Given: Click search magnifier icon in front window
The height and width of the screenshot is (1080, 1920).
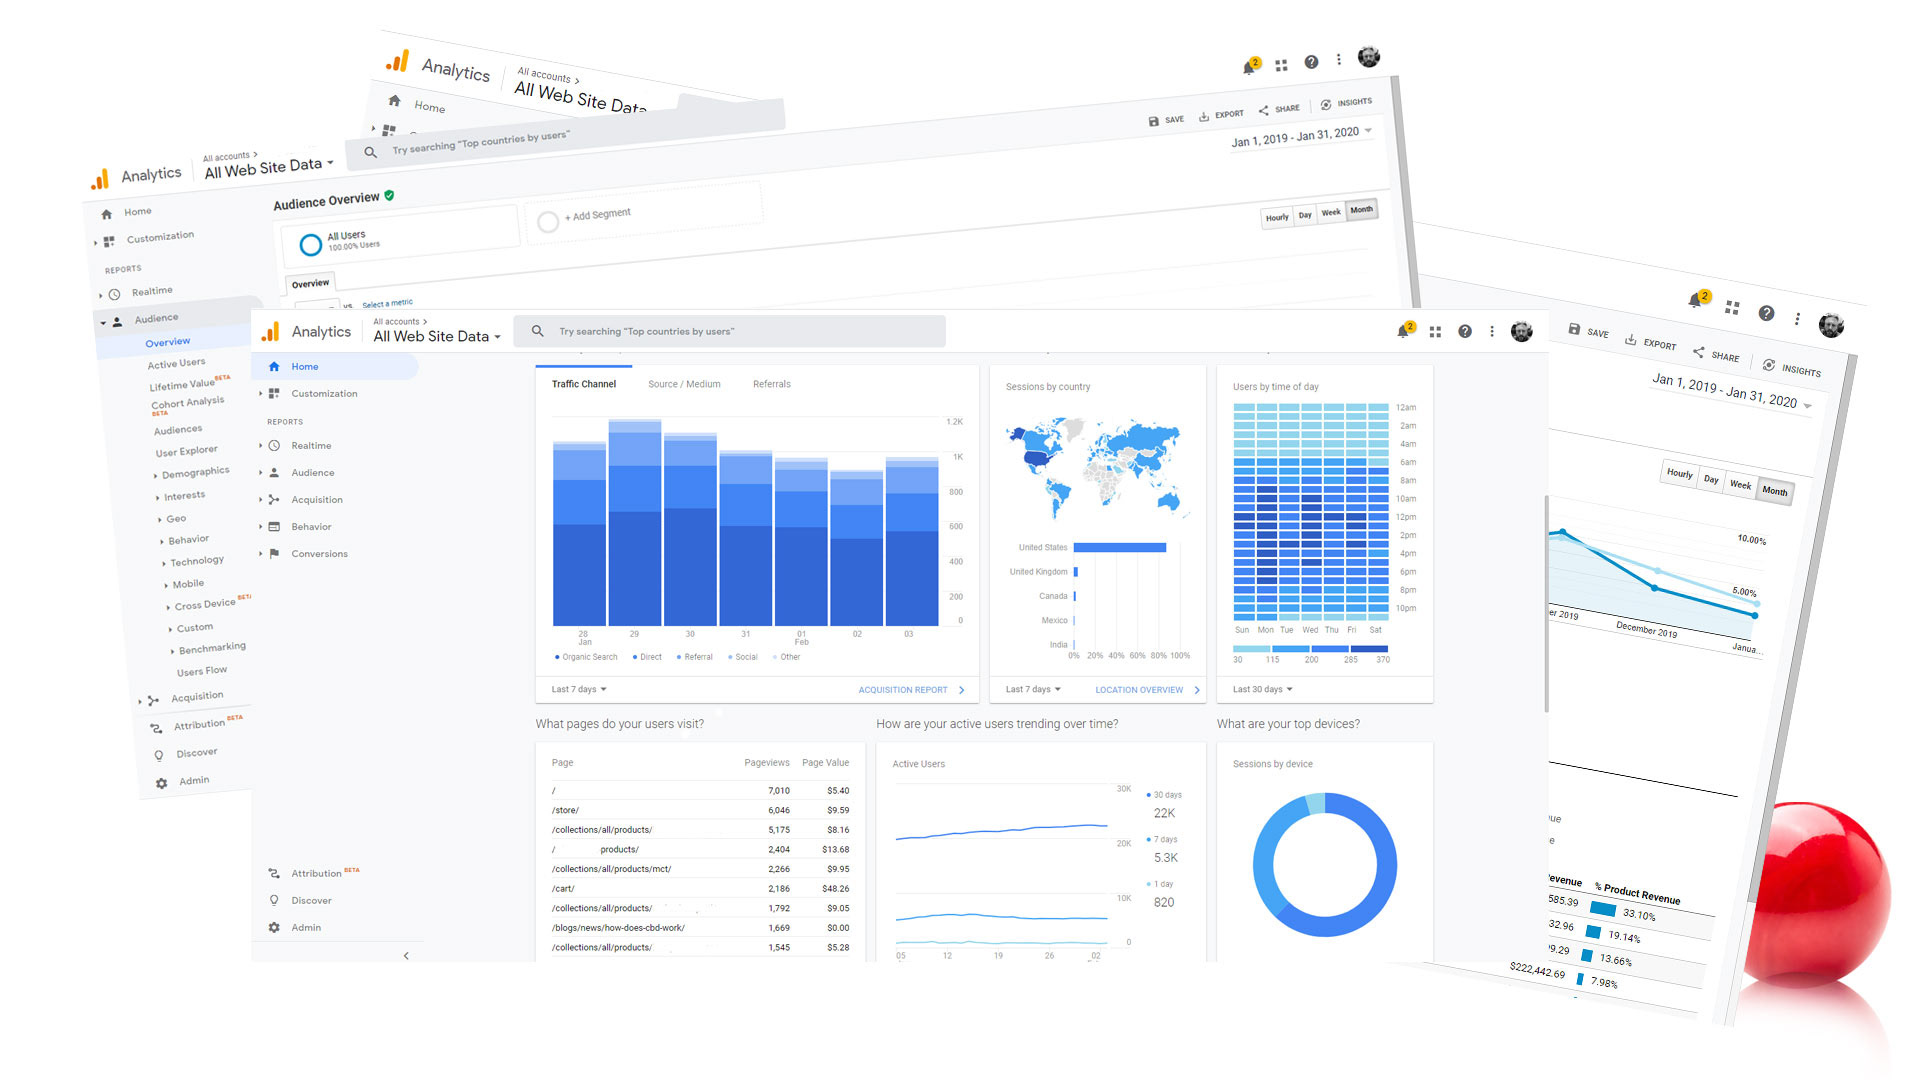Looking at the screenshot, I should pyautogui.click(x=538, y=331).
